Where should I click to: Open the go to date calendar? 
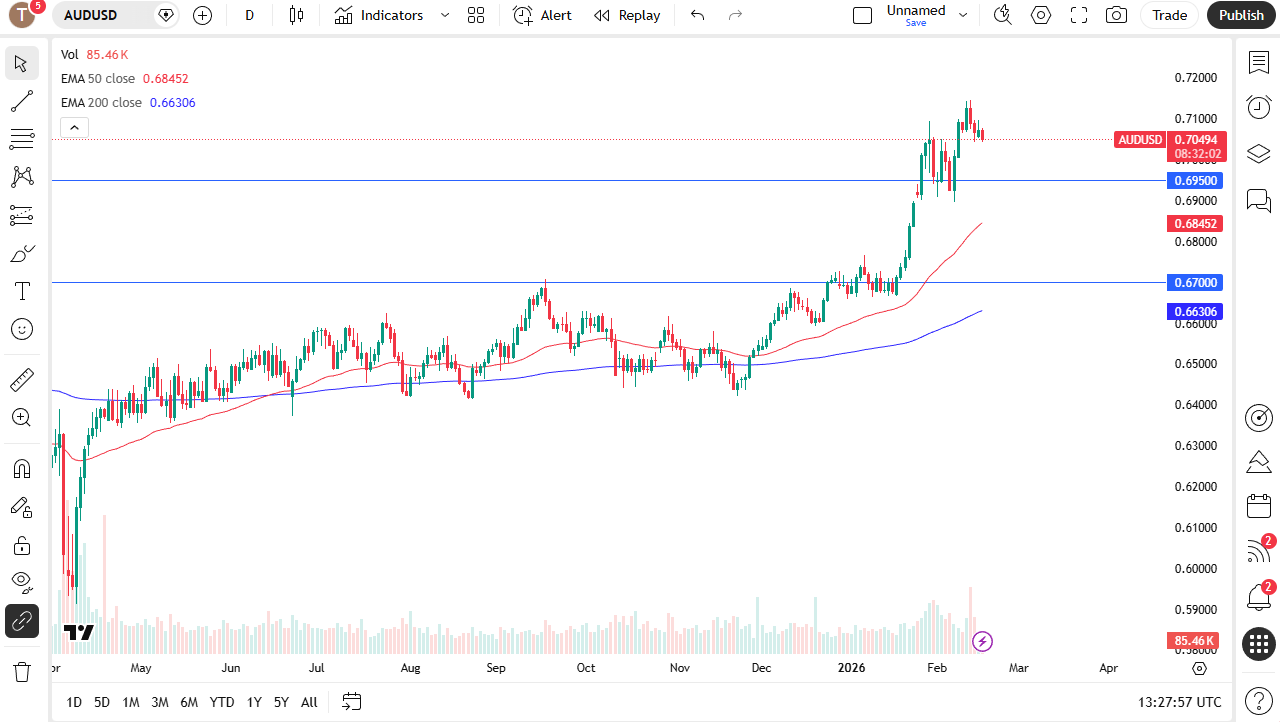(351, 702)
